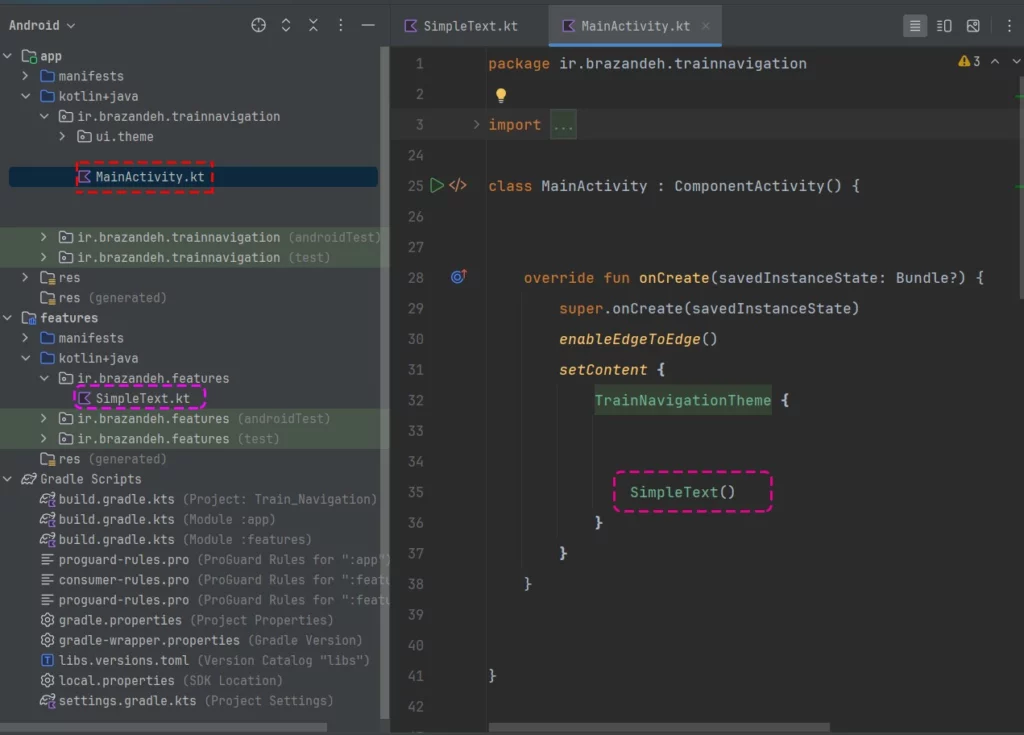1024x735 pixels.
Task: Collapse the Gradle Scripts tree node
Action: coord(8,479)
